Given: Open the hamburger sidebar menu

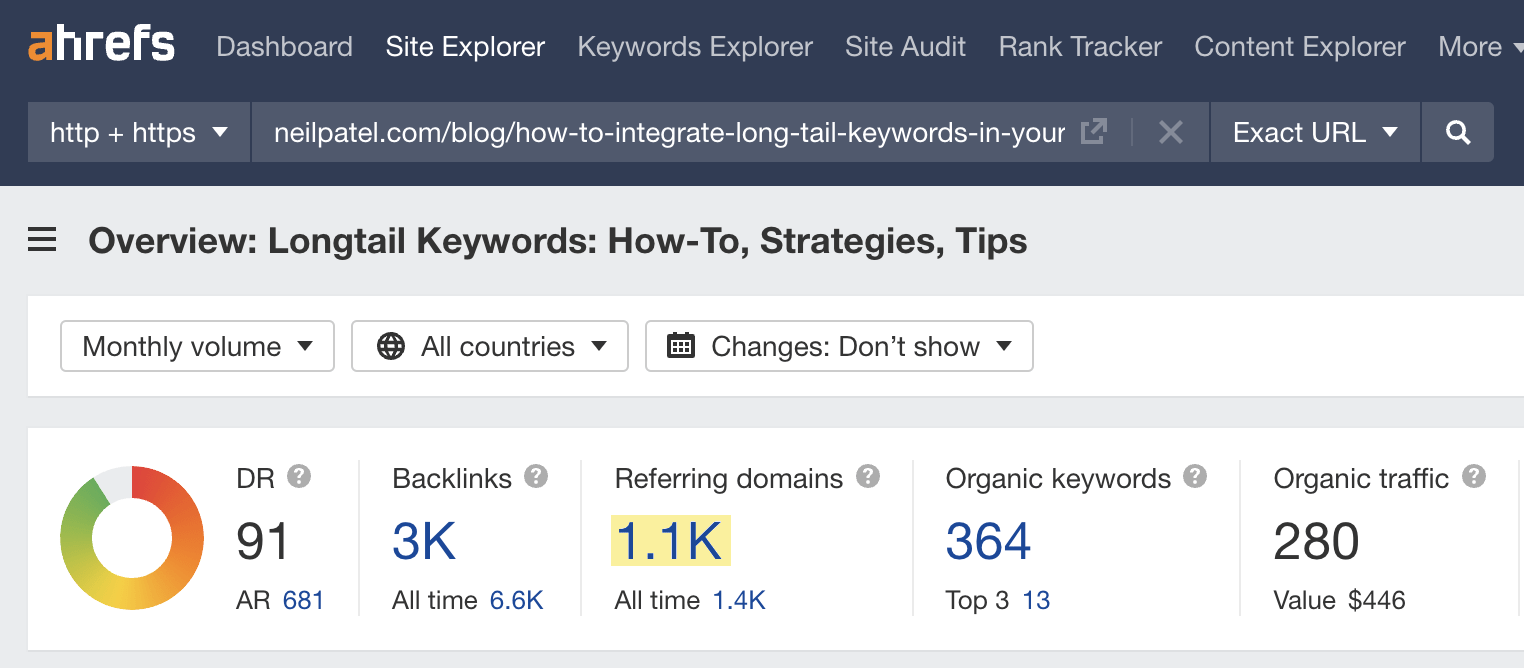Looking at the screenshot, I should (x=42, y=241).
